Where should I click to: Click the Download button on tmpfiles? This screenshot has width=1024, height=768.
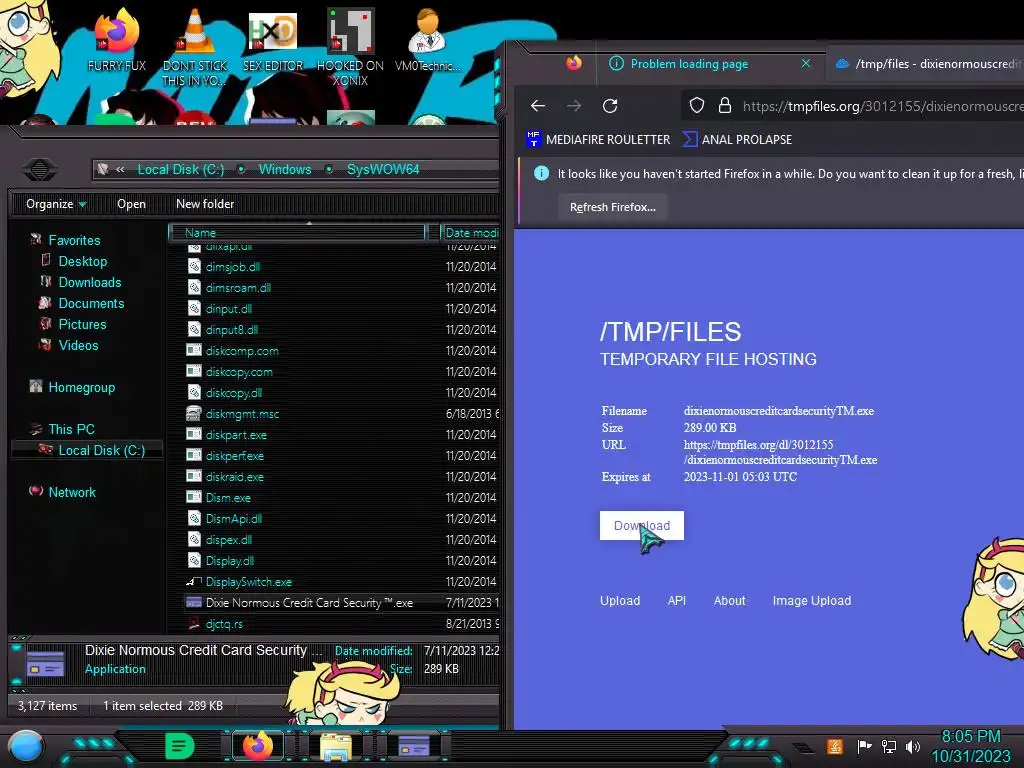click(641, 525)
